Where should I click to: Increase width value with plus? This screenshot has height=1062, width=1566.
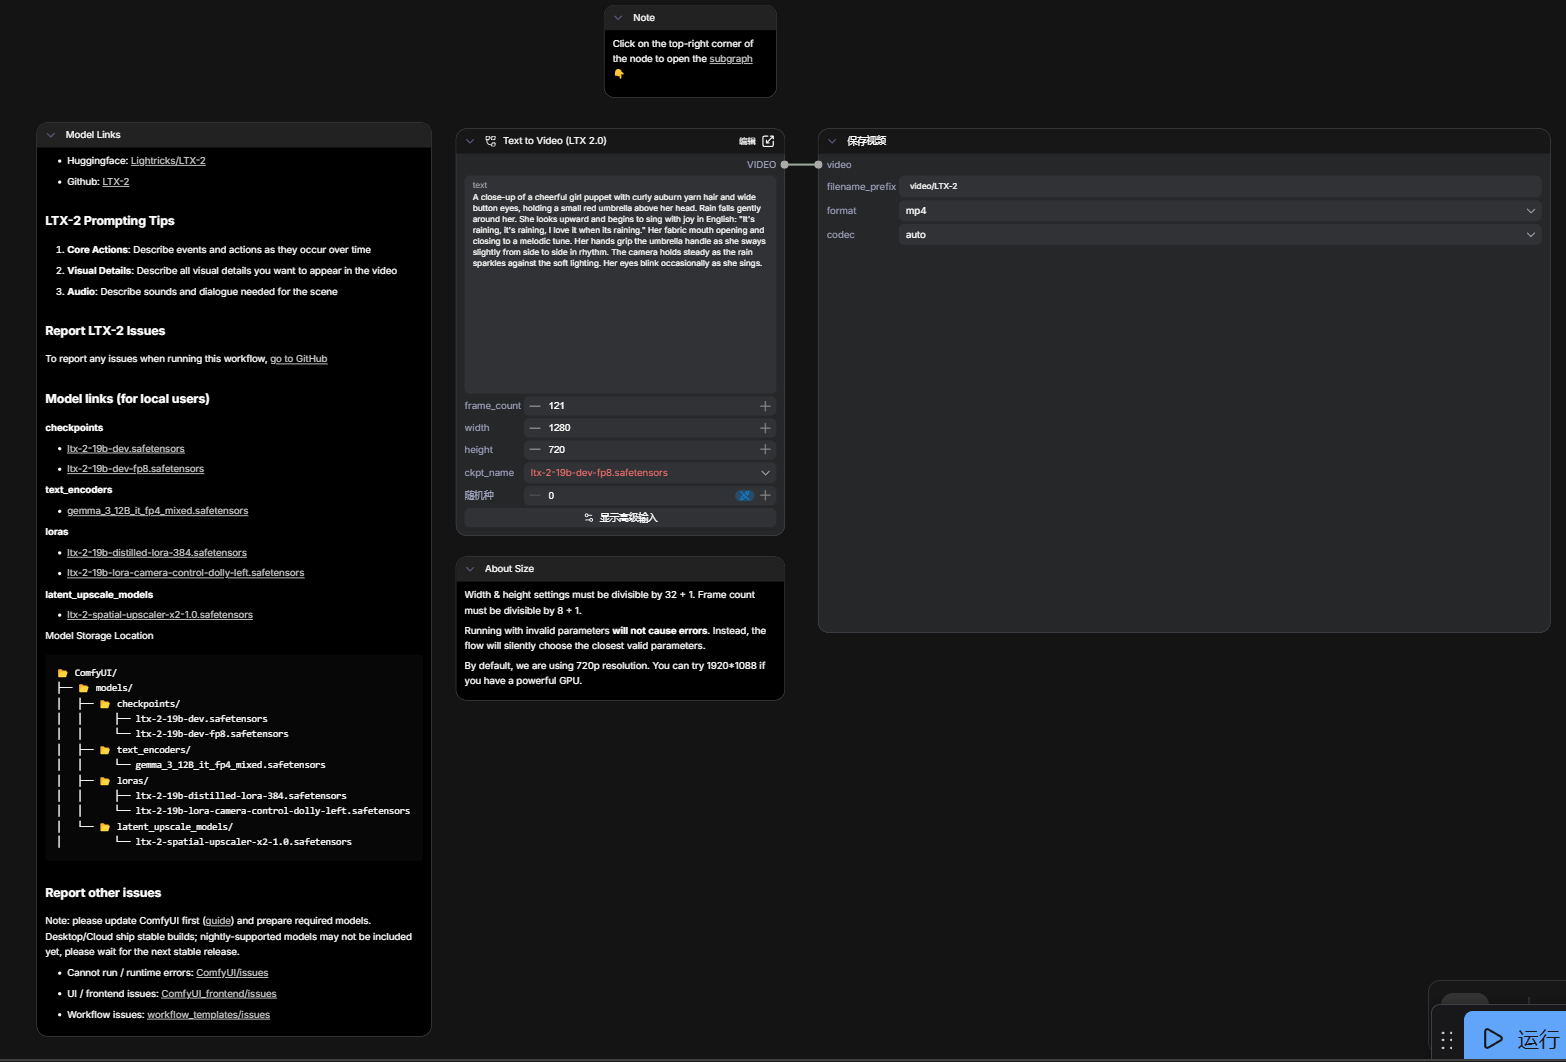pyautogui.click(x=765, y=428)
